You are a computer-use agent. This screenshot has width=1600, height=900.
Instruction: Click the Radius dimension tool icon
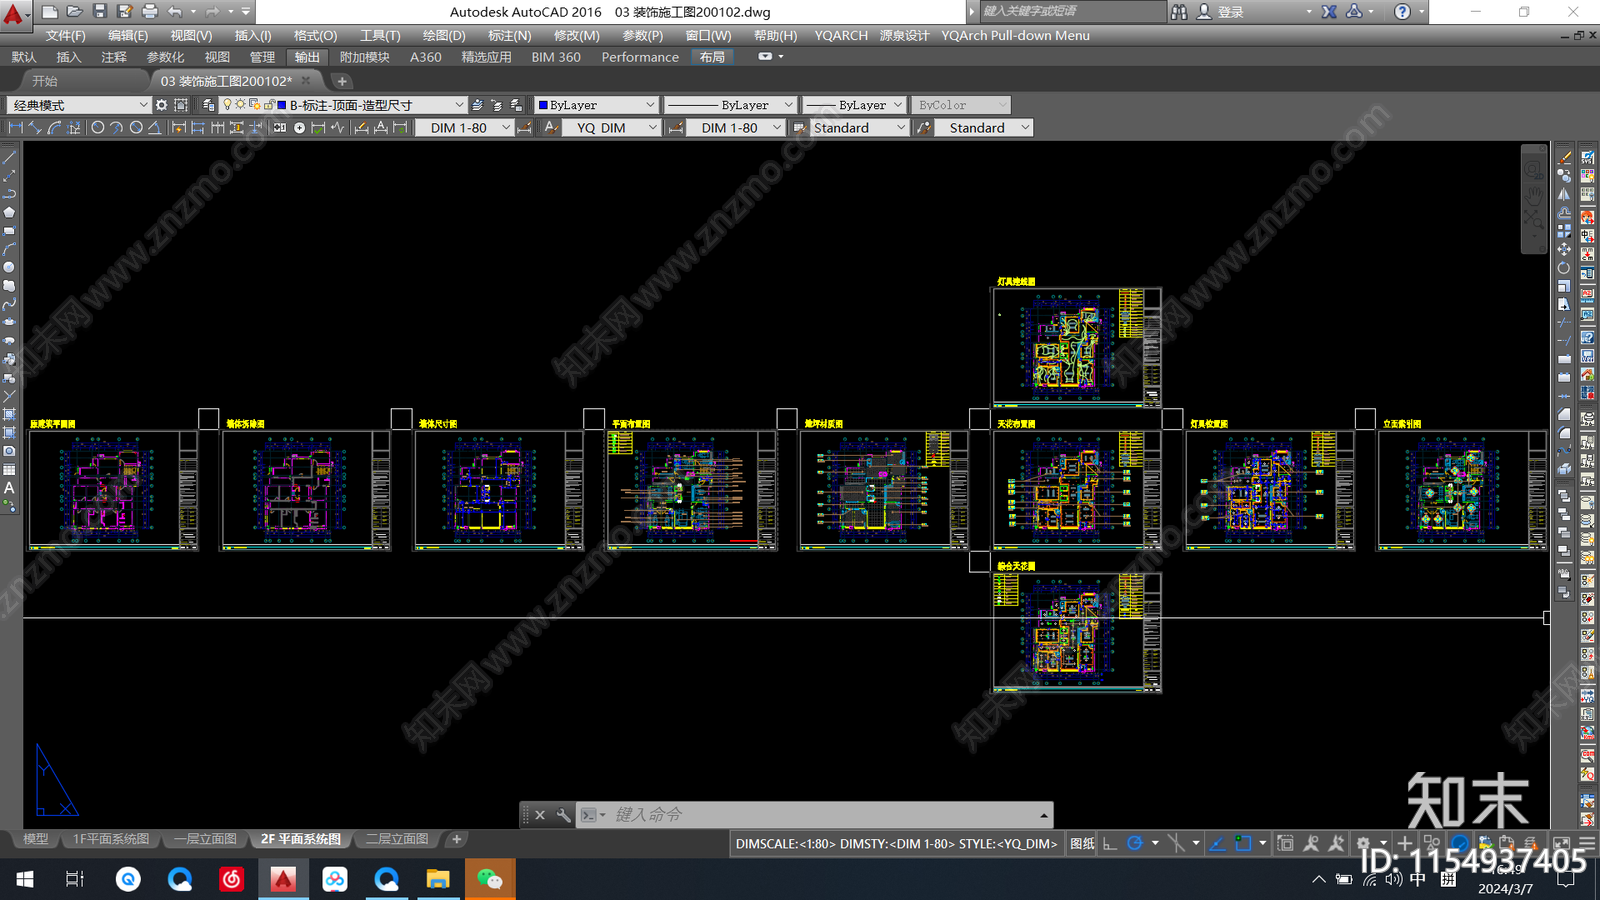tap(98, 128)
